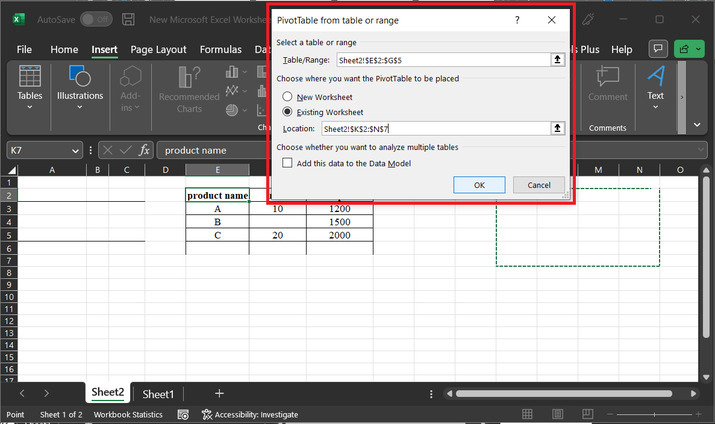Click the next sheet navigation arrow

pyautogui.click(x=46, y=393)
